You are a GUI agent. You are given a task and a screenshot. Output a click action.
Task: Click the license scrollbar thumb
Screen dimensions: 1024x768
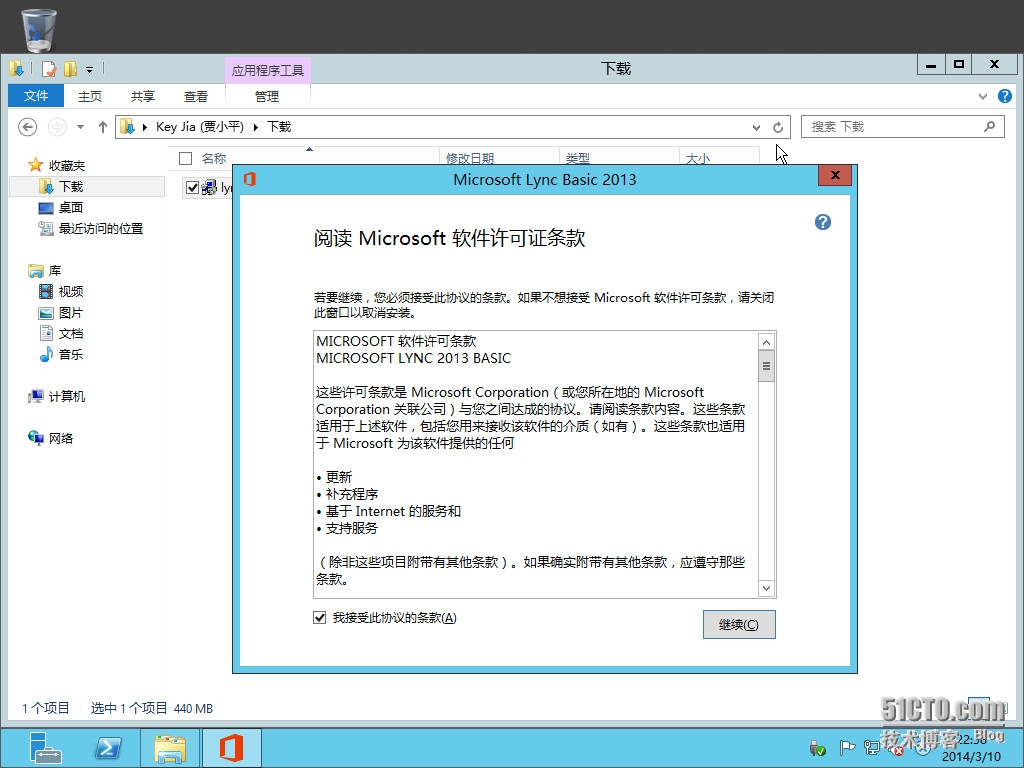(x=767, y=366)
